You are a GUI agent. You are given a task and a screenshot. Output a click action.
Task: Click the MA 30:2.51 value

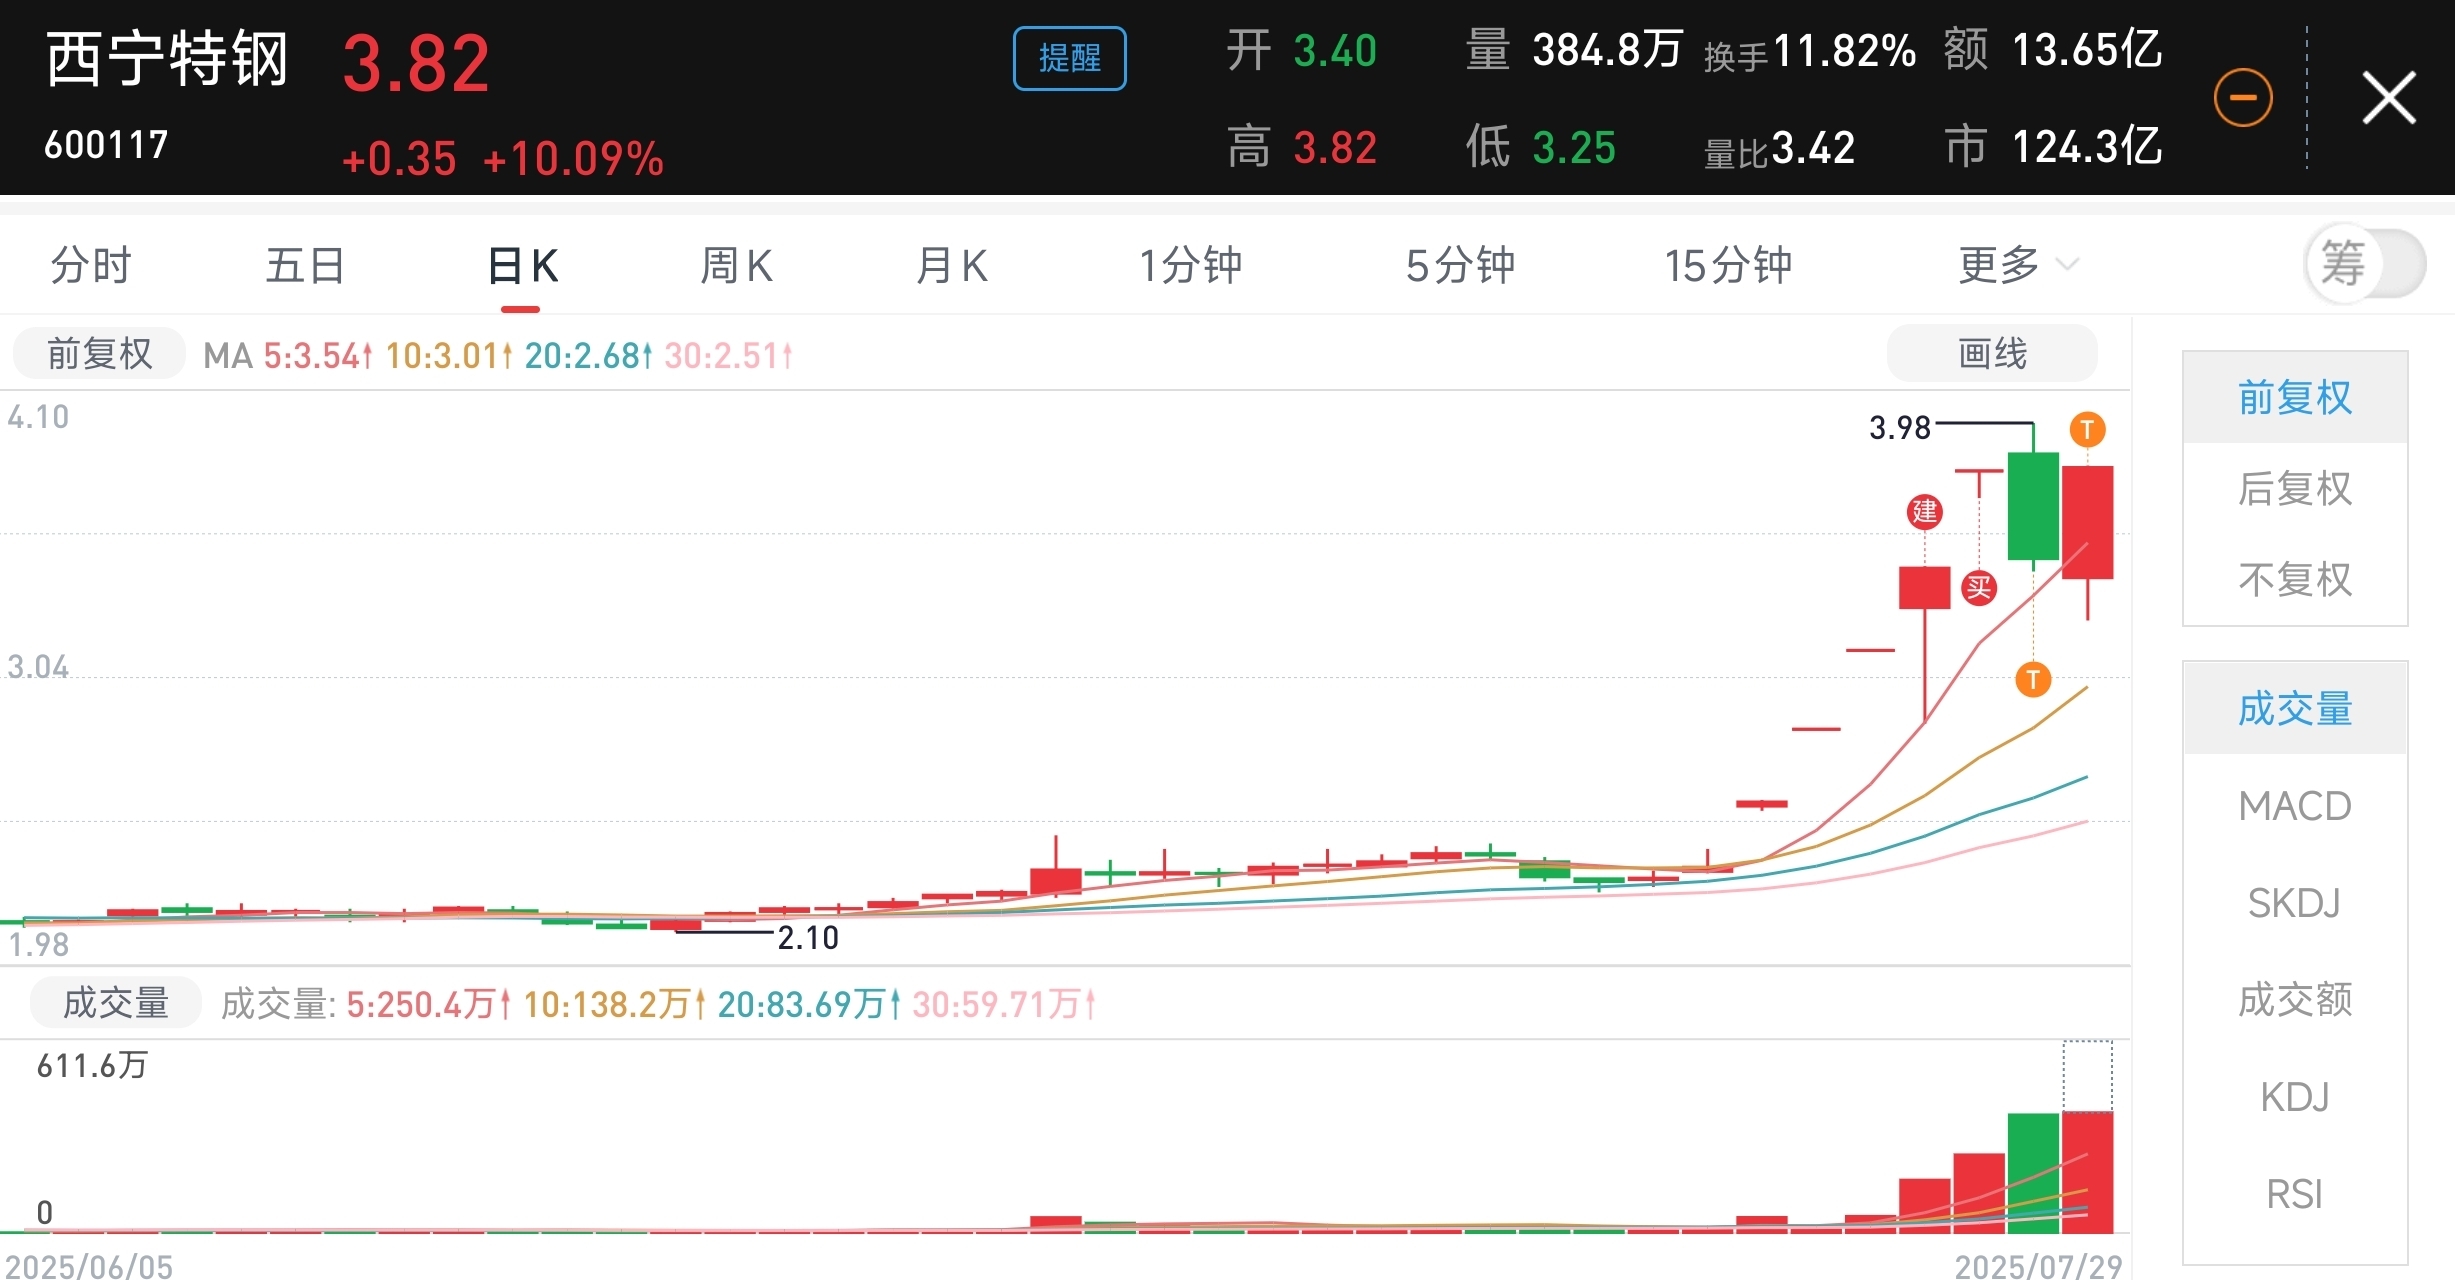(728, 355)
